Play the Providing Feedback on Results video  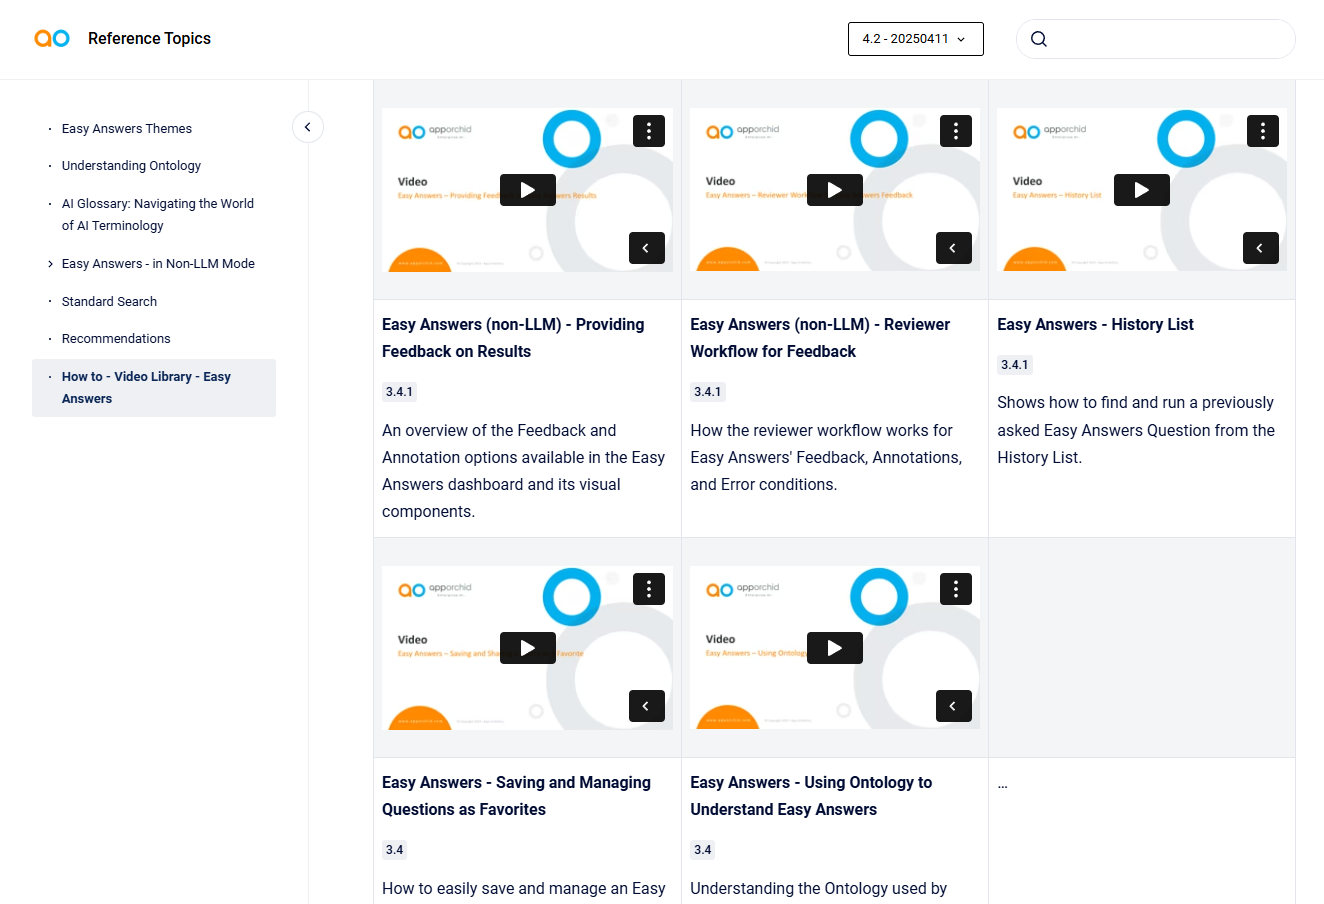click(x=527, y=190)
